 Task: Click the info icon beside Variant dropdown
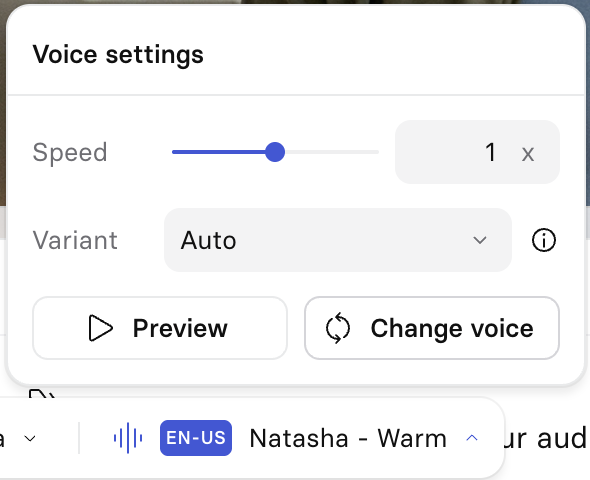[543, 240]
